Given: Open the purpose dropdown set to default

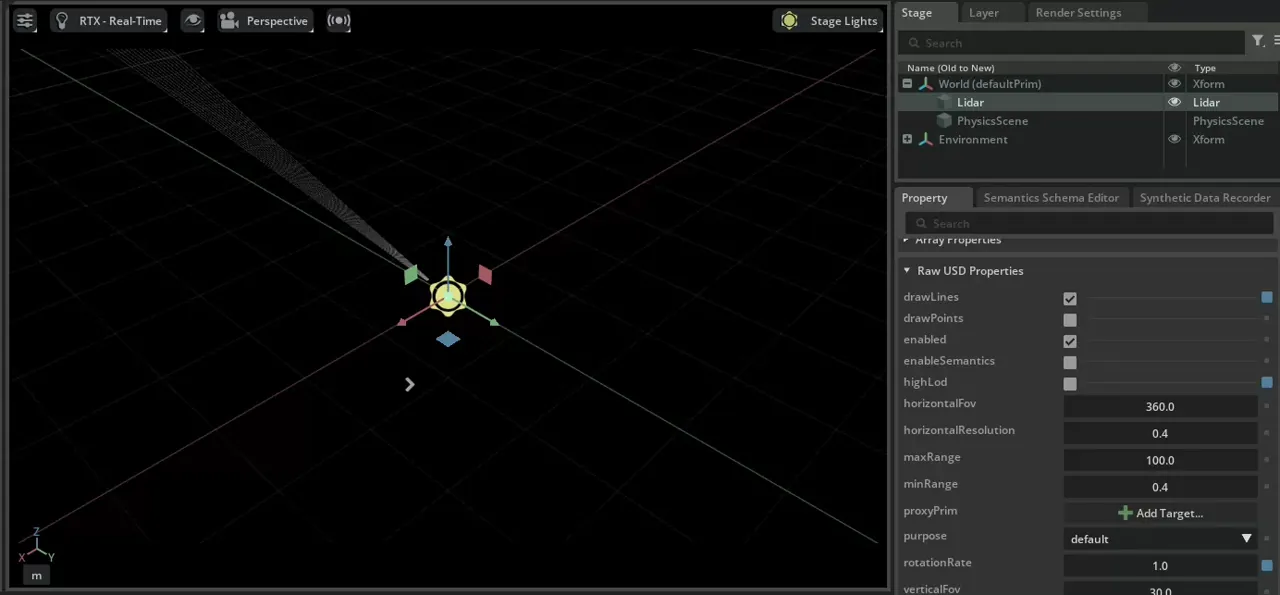Looking at the screenshot, I should point(1160,539).
